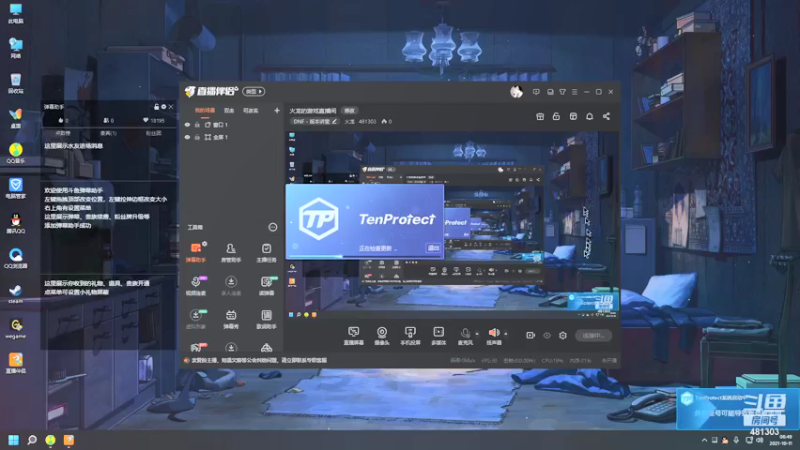This screenshot has width=800, height=450.
Task: Open Steam desktop shortcut
Action: tap(15, 293)
